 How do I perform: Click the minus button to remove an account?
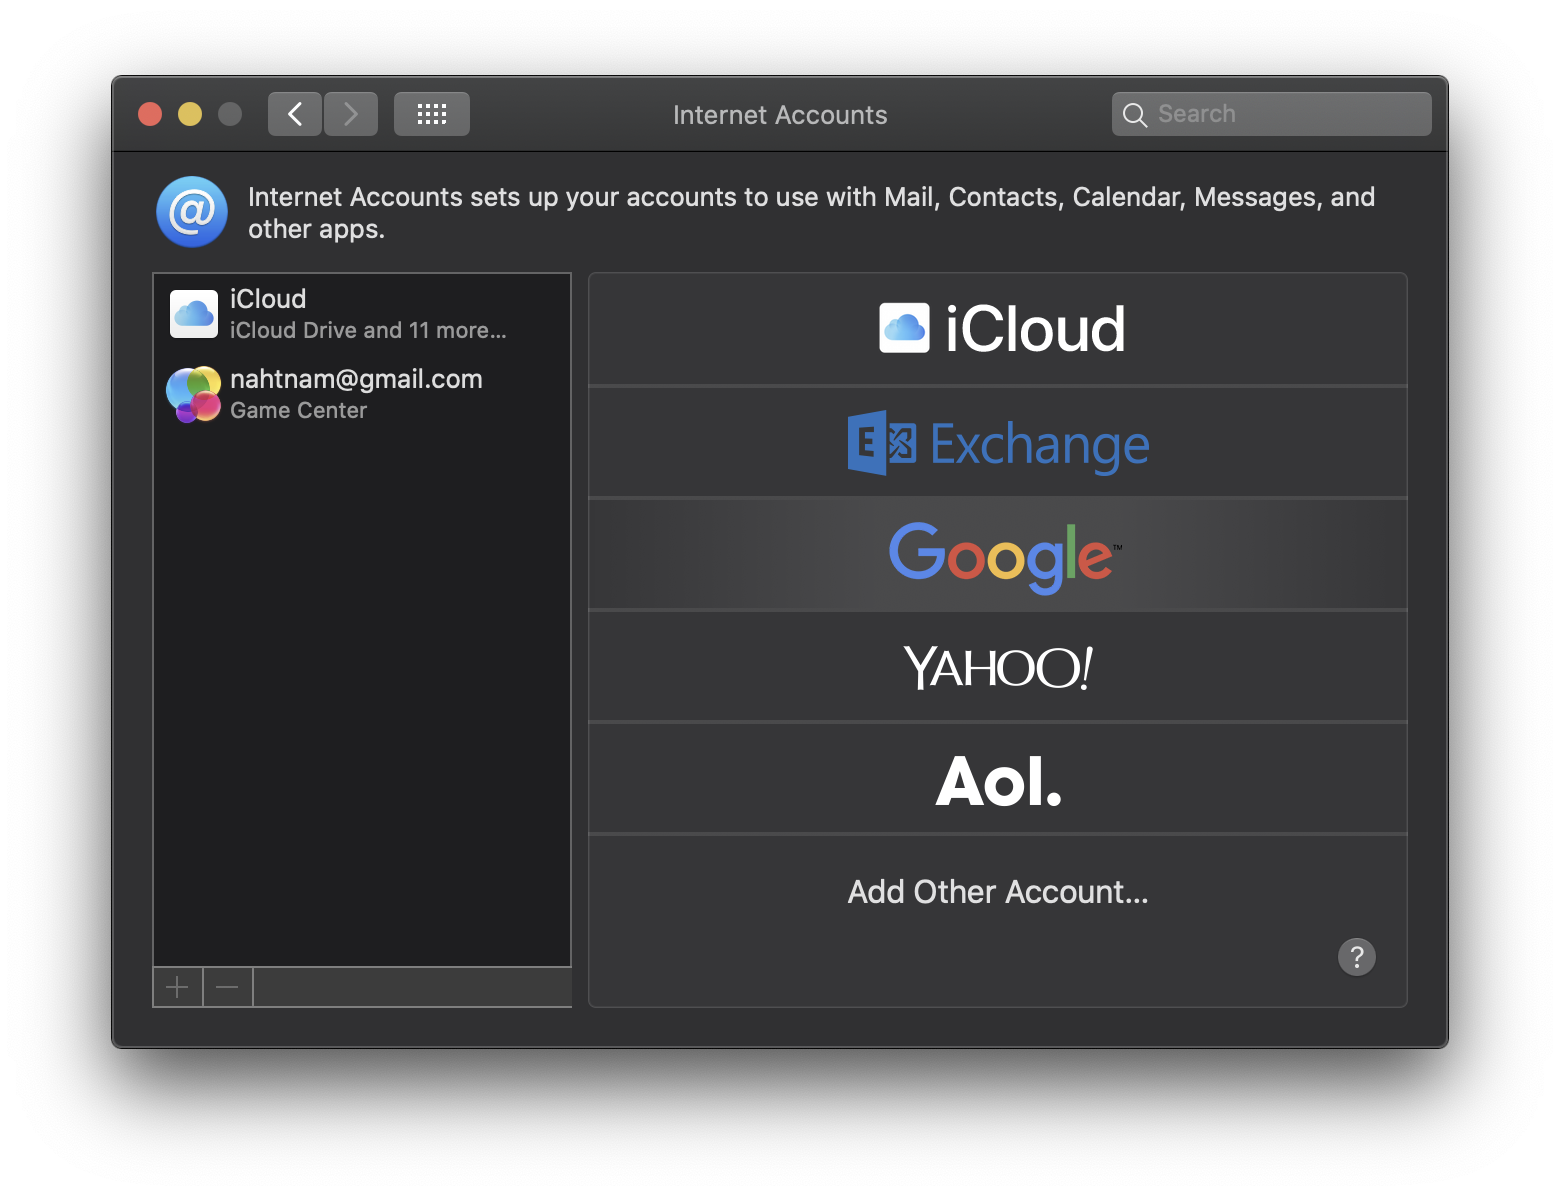click(x=227, y=987)
